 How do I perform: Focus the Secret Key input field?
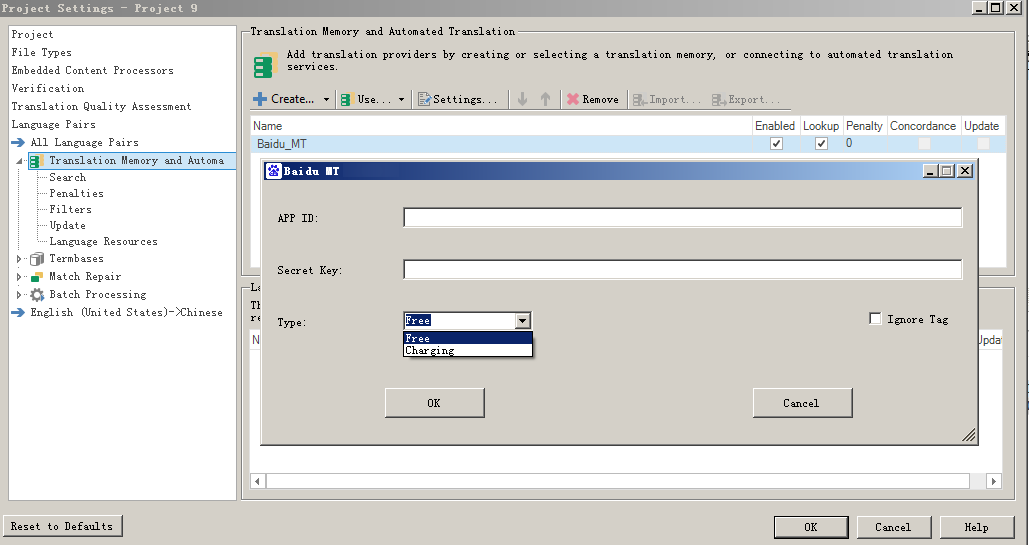coord(682,269)
